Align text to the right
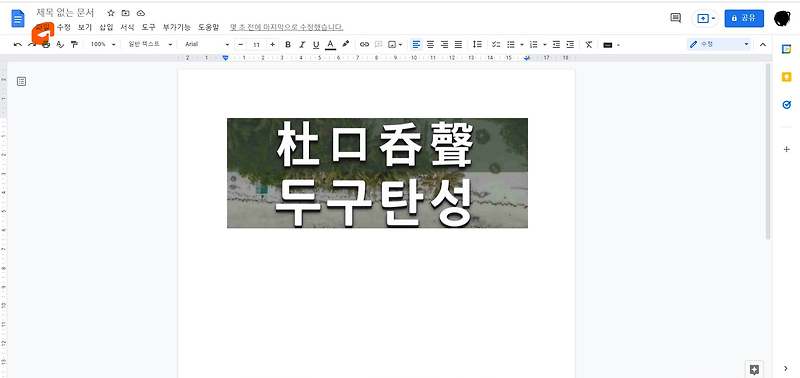The width and height of the screenshot is (800, 378). tap(444, 45)
